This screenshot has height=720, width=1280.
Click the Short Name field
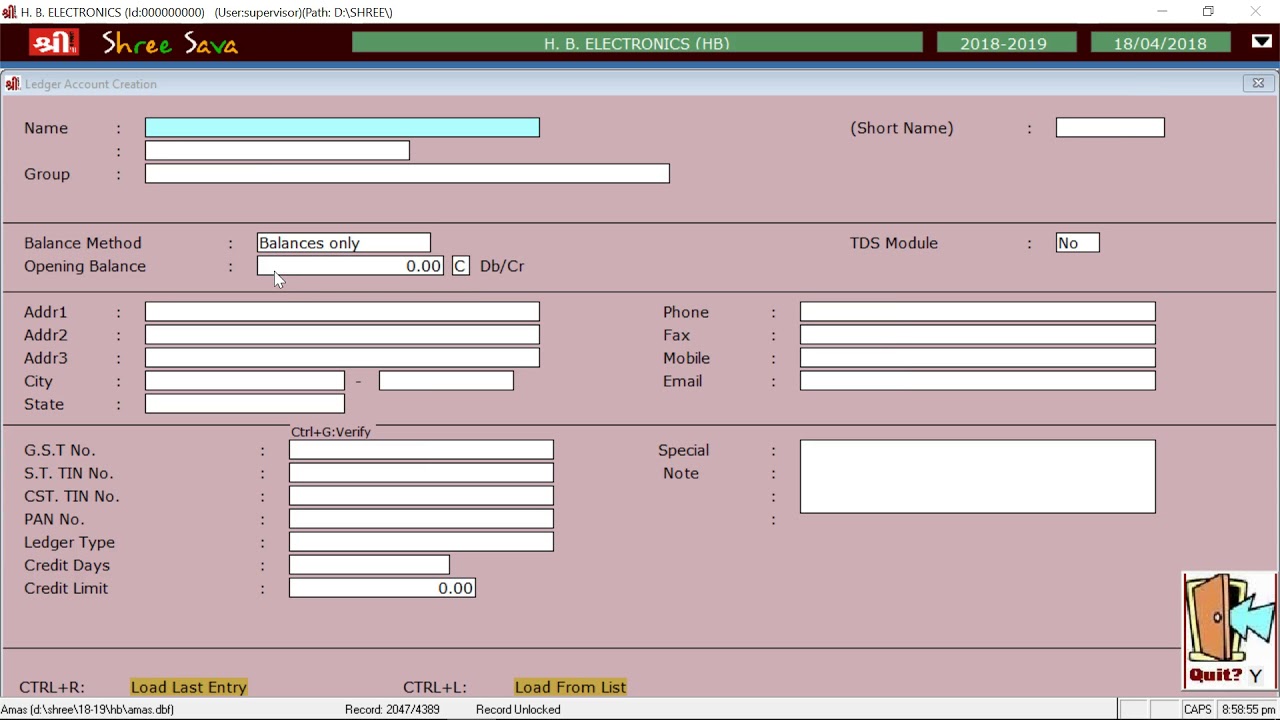tap(1110, 128)
